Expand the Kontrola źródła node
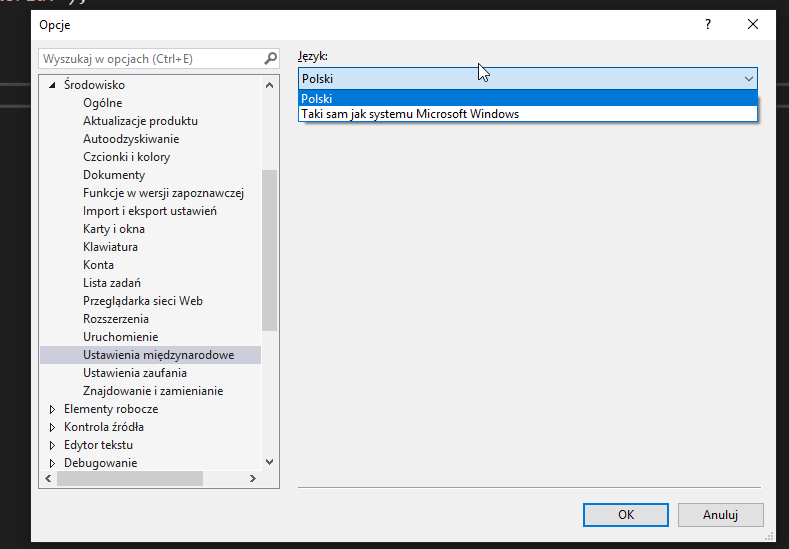This screenshot has height=549, width=789. click(x=52, y=427)
